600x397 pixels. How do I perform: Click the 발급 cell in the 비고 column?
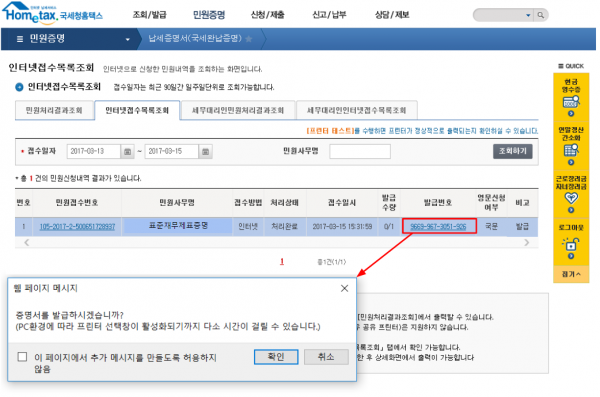pos(522,226)
